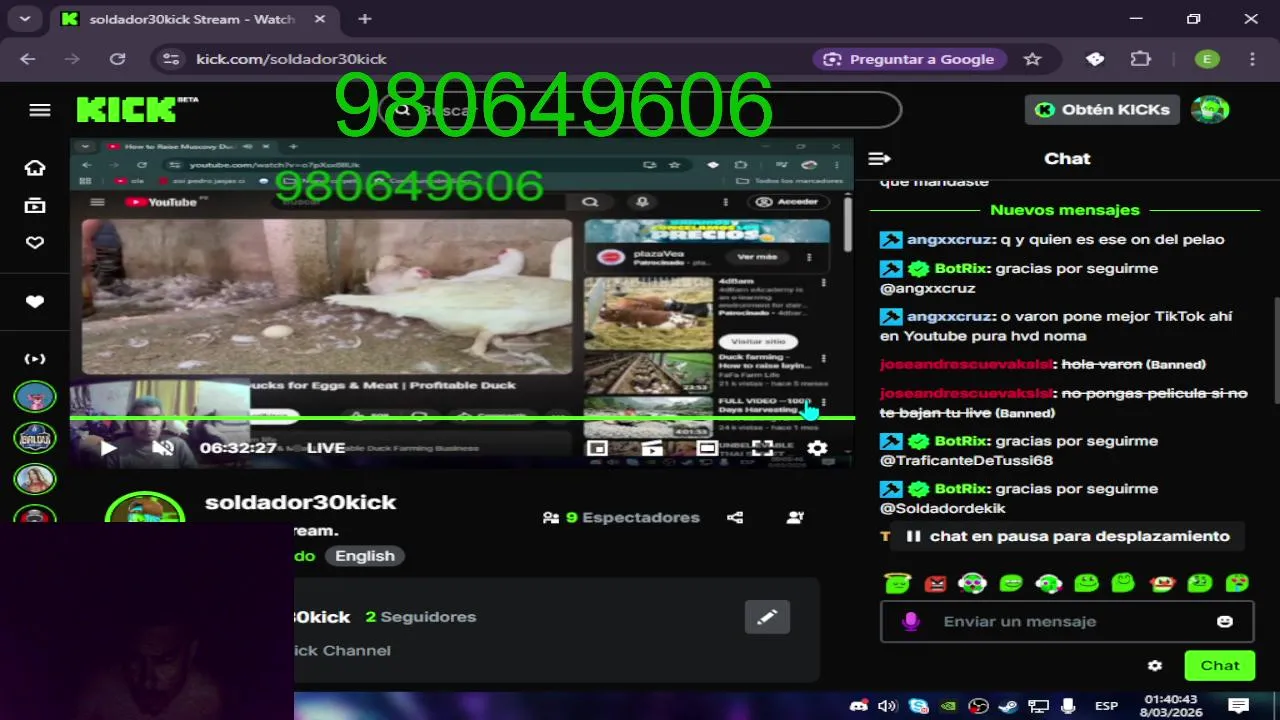
Task: Open the user management icon beside share
Action: (795, 518)
